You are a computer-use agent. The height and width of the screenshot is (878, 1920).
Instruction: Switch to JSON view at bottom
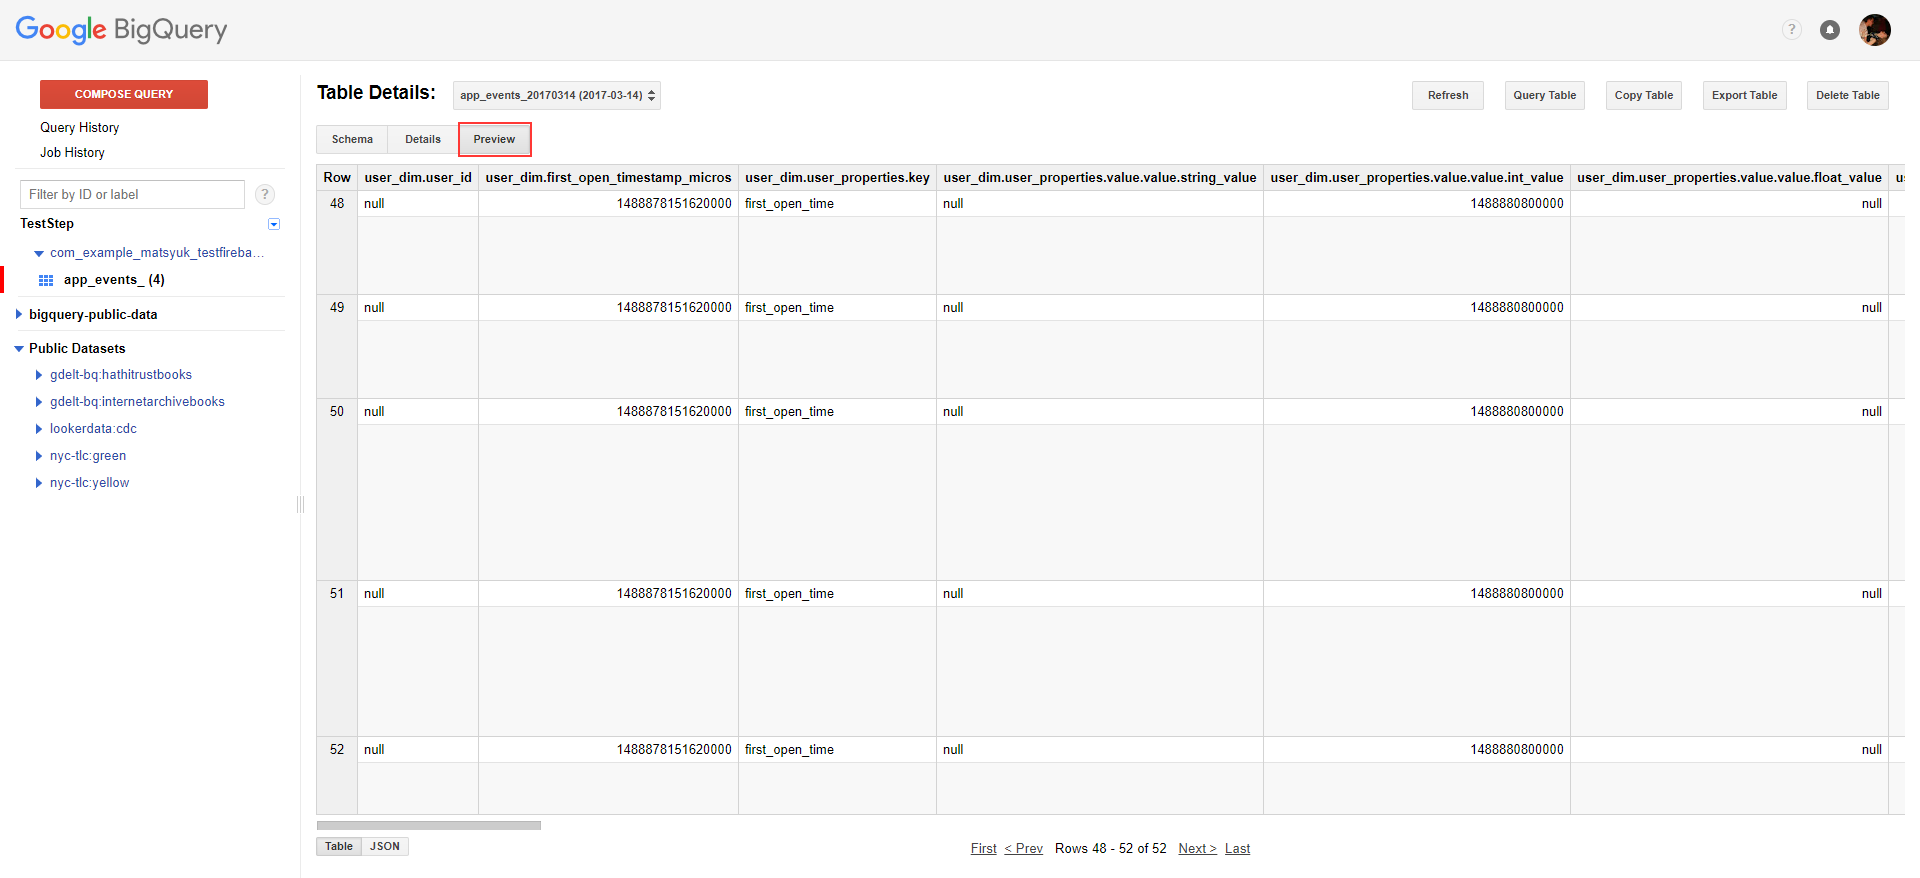point(385,846)
